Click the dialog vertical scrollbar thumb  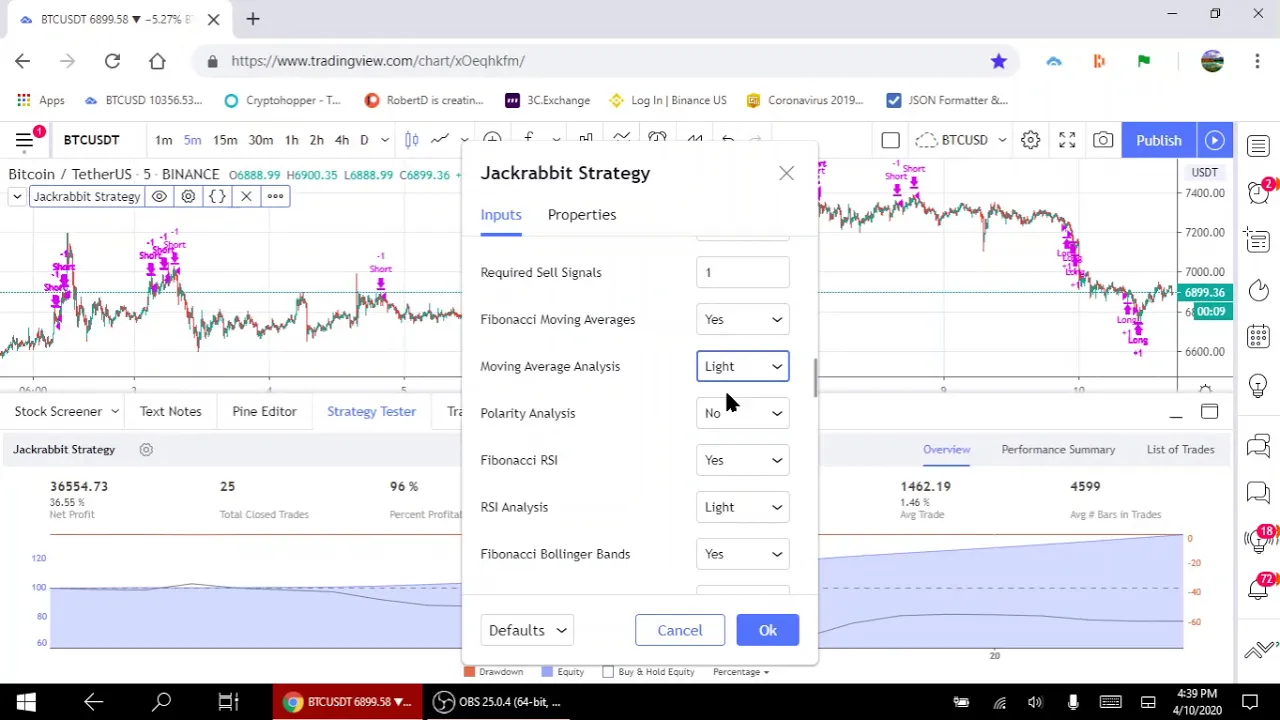click(815, 378)
